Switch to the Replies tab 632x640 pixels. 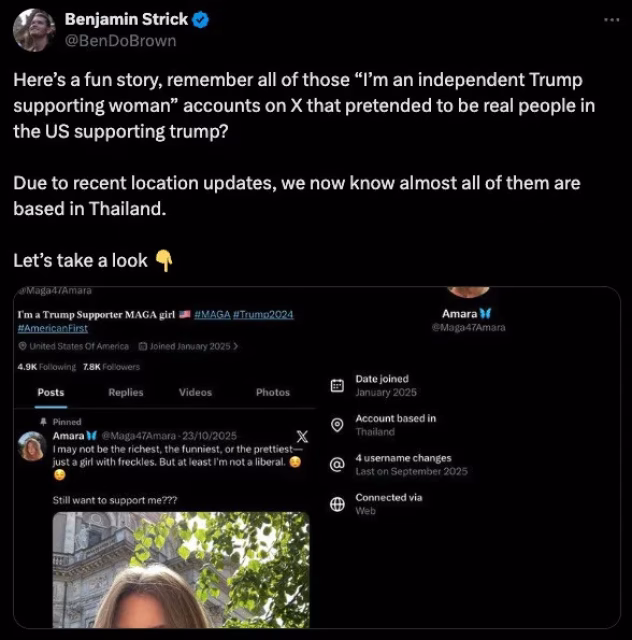point(126,392)
